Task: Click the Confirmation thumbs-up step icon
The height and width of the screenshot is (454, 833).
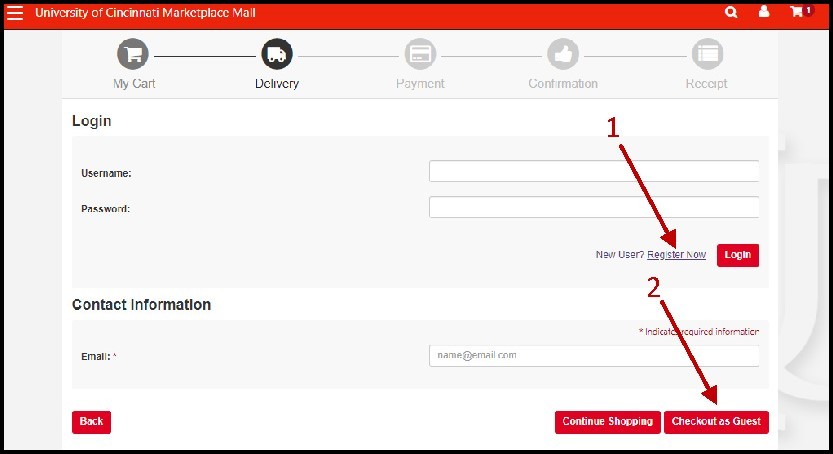Action: tap(563, 54)
